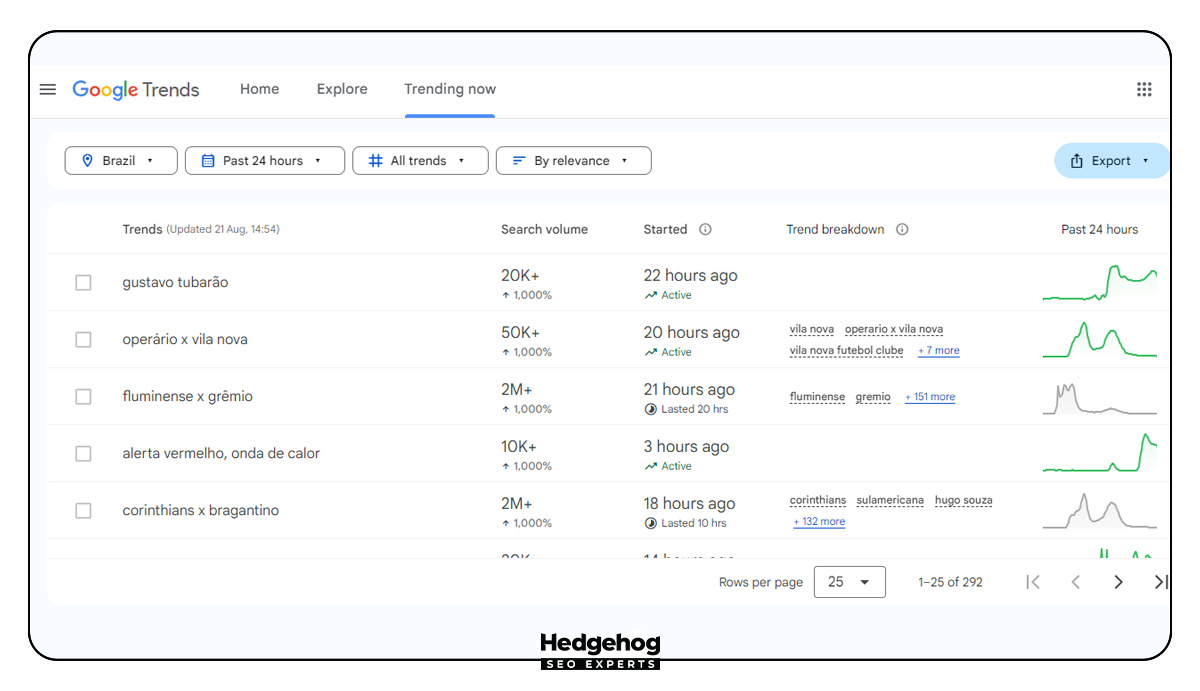This screenshot has width=1200, height=691.
Task: Open the corinthians x bragantino sparkline chart
Action: click(x=1100, y=511)
